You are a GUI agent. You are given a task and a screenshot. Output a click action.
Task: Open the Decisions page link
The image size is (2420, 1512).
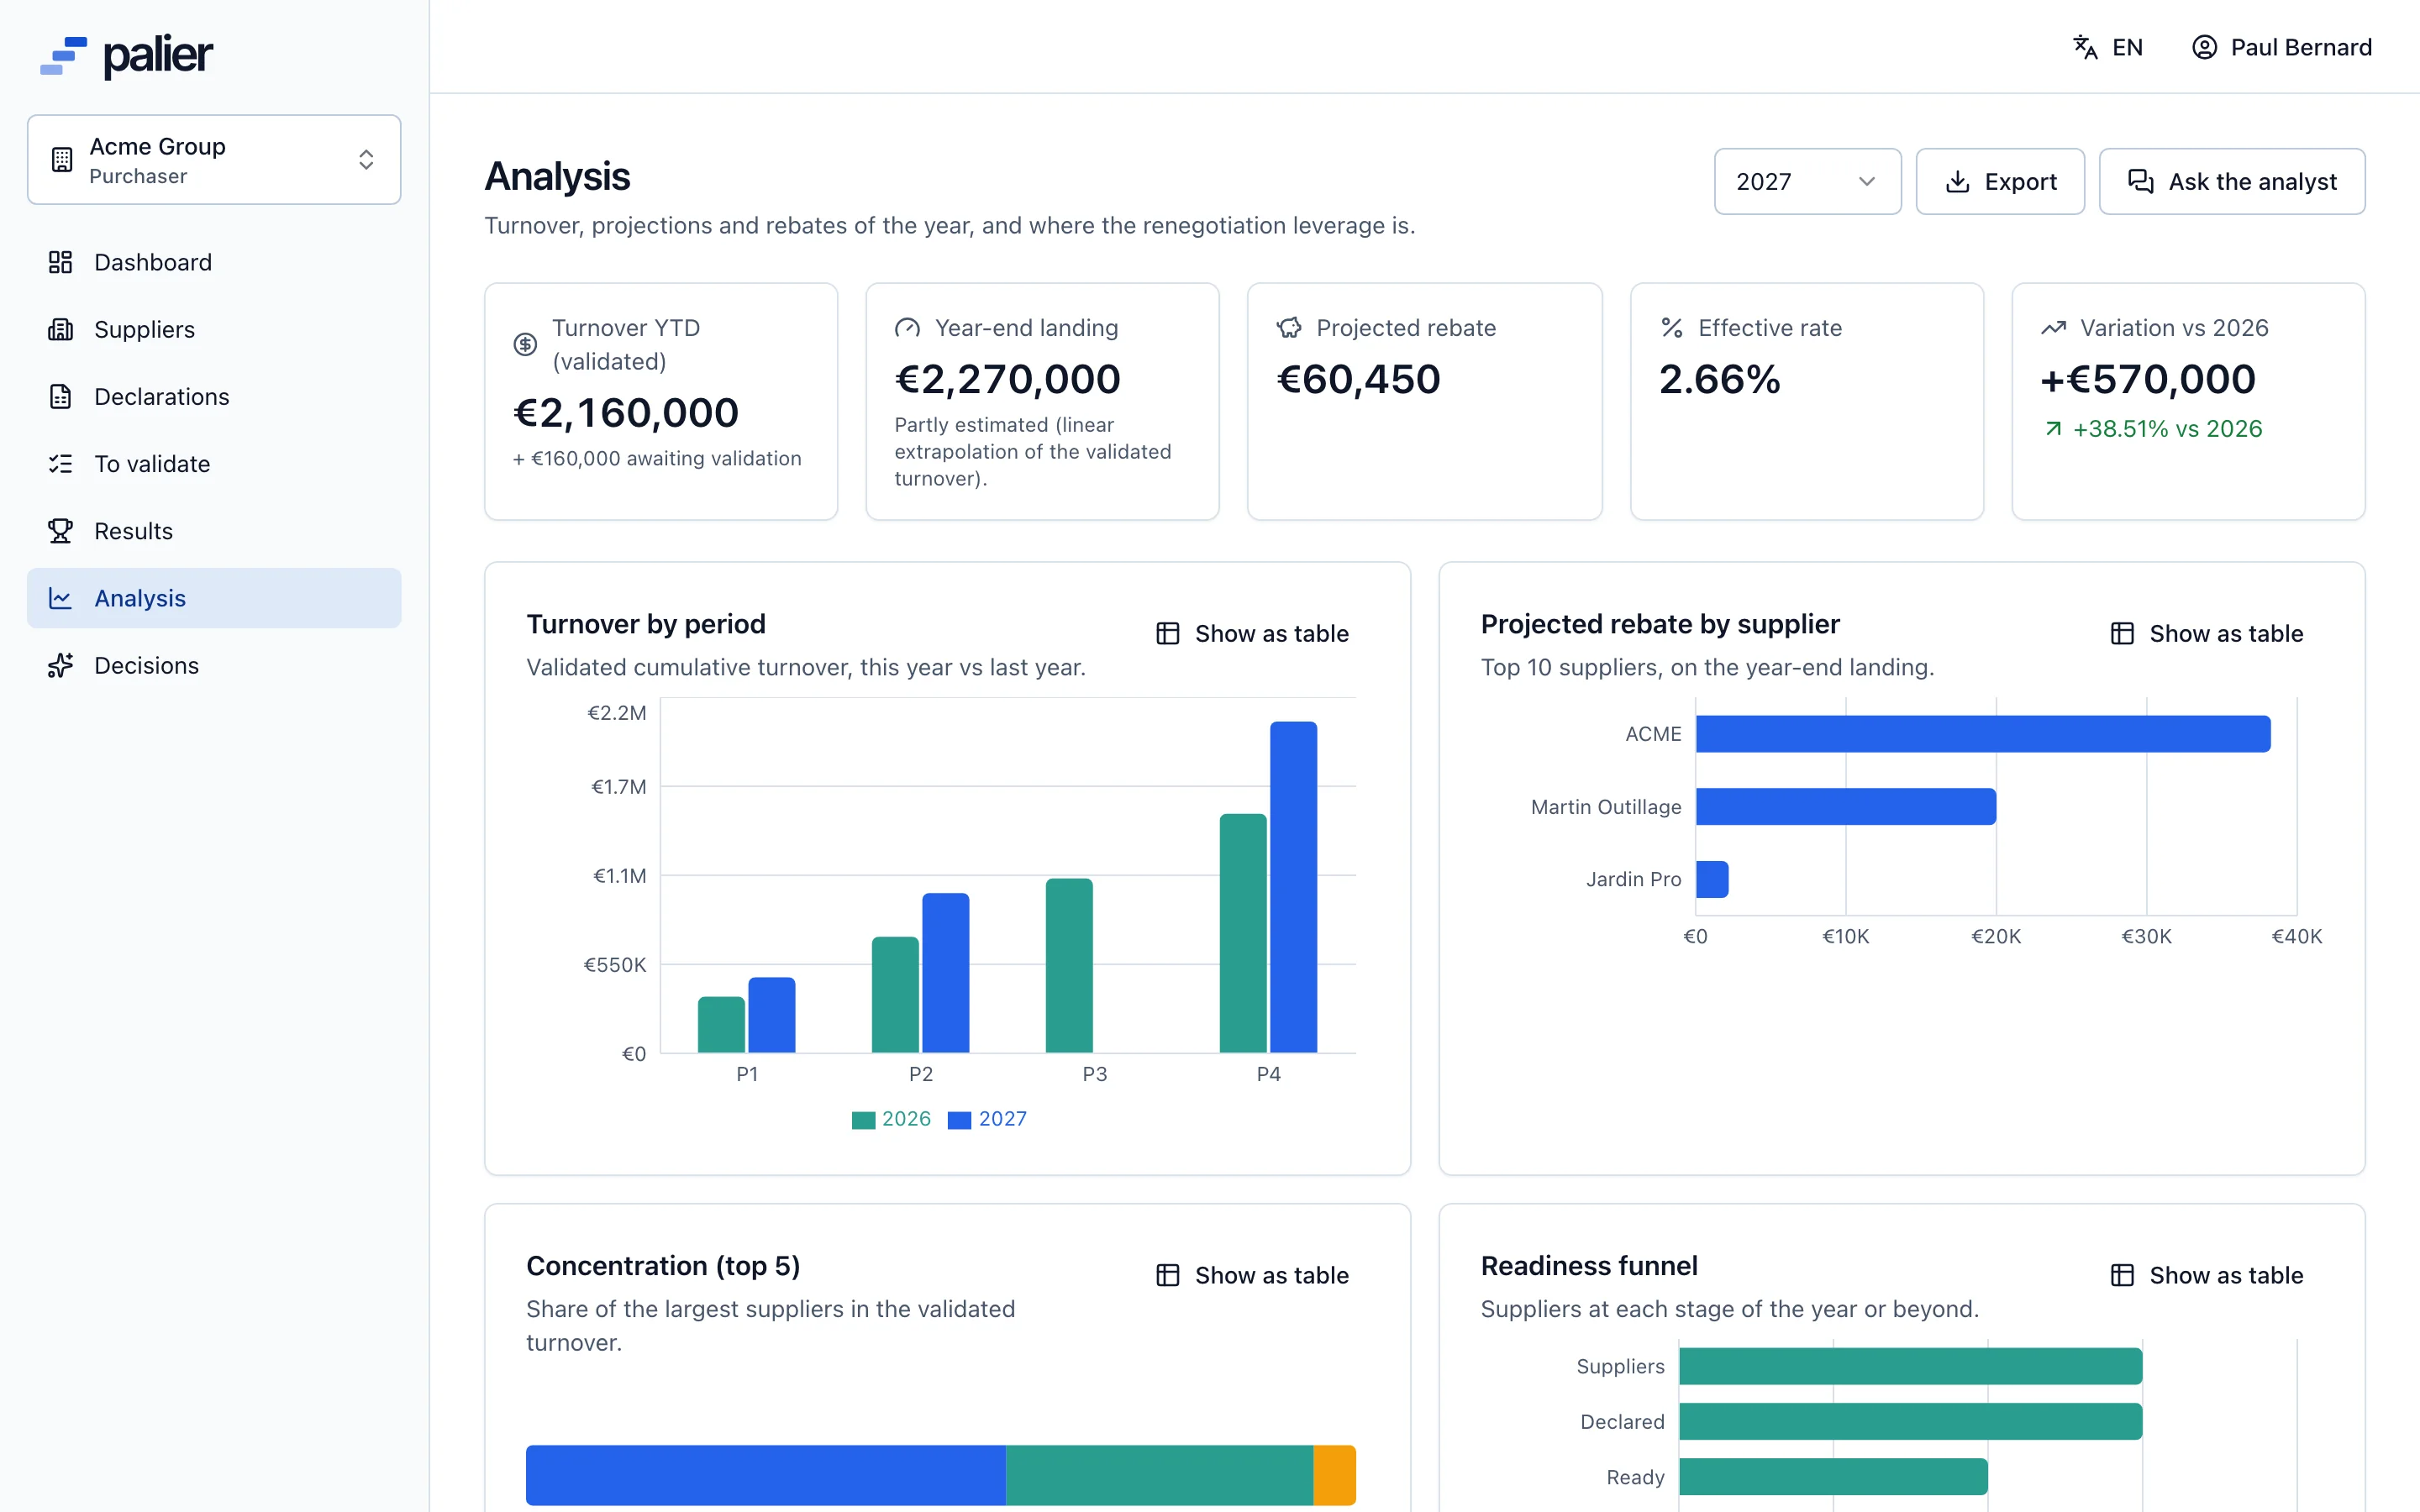[214, 665]
